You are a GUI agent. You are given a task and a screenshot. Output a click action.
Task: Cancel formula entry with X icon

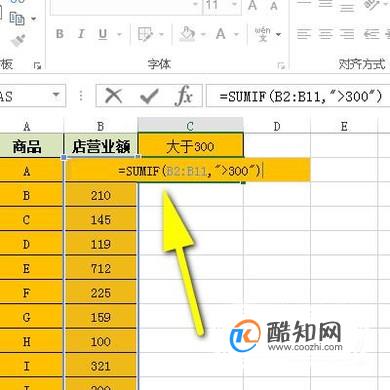[x=114, y=96]
